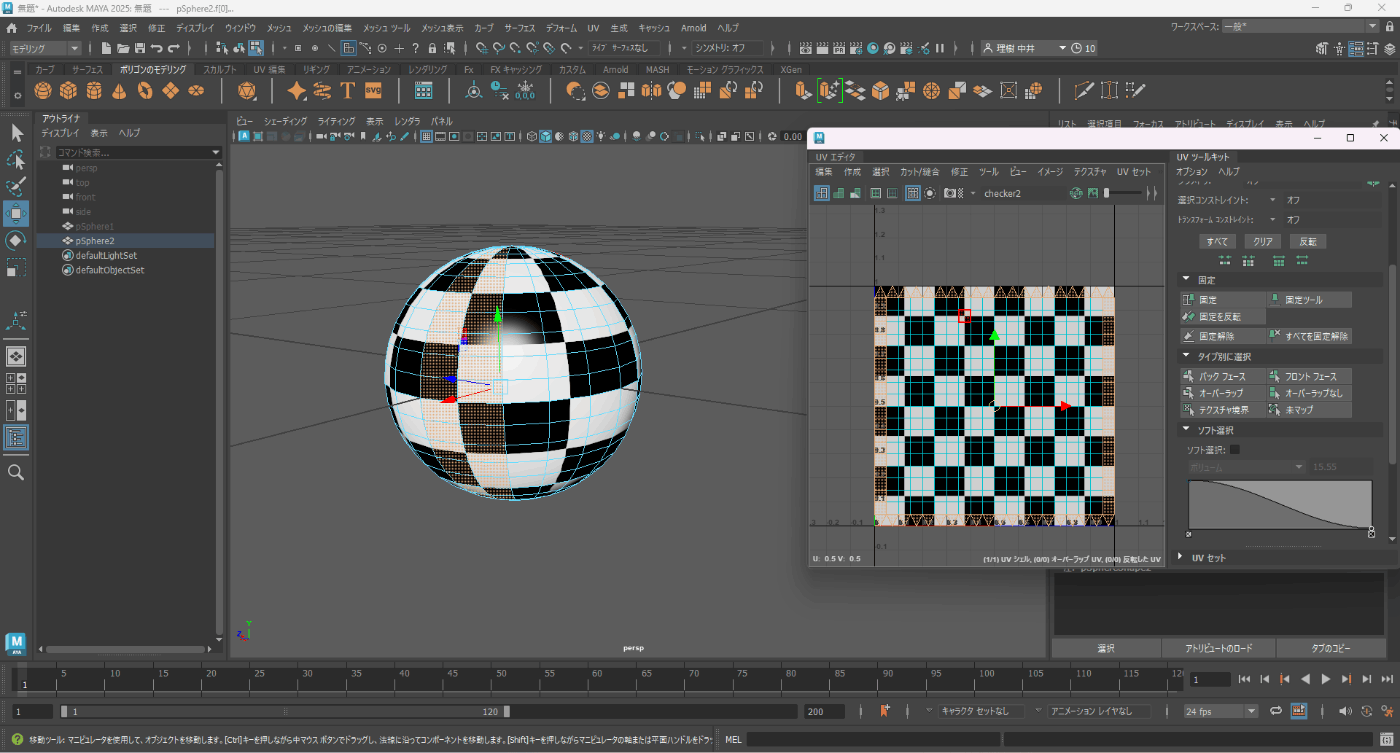Click the soft selection falloff curve graph
Screen dimensions: 1400x753
tap(1280, 505)
